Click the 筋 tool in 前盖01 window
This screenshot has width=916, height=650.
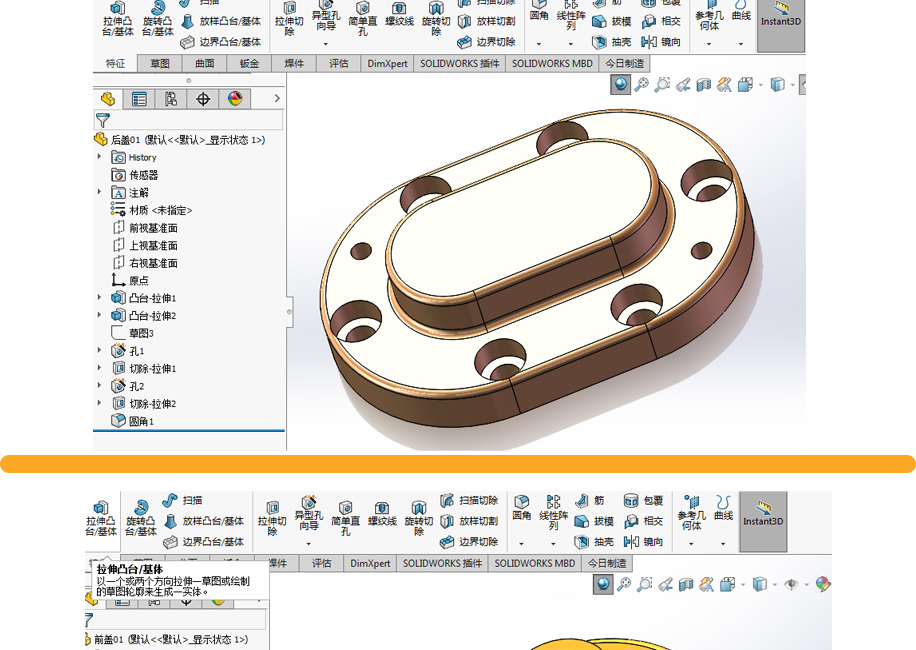pyautogui.click(x=589, y=500)
